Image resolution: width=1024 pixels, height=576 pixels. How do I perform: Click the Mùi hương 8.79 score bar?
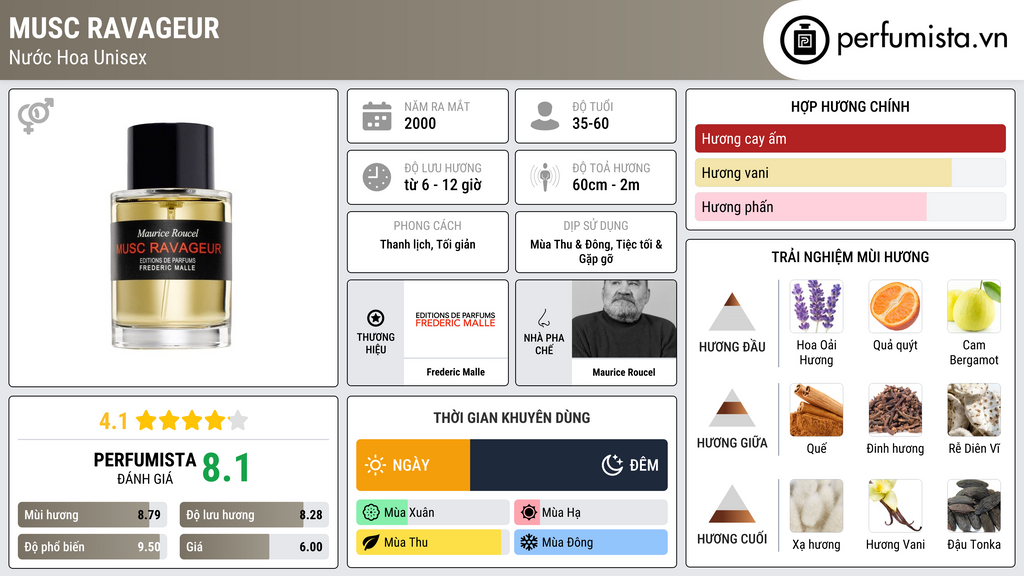[93, 515]
